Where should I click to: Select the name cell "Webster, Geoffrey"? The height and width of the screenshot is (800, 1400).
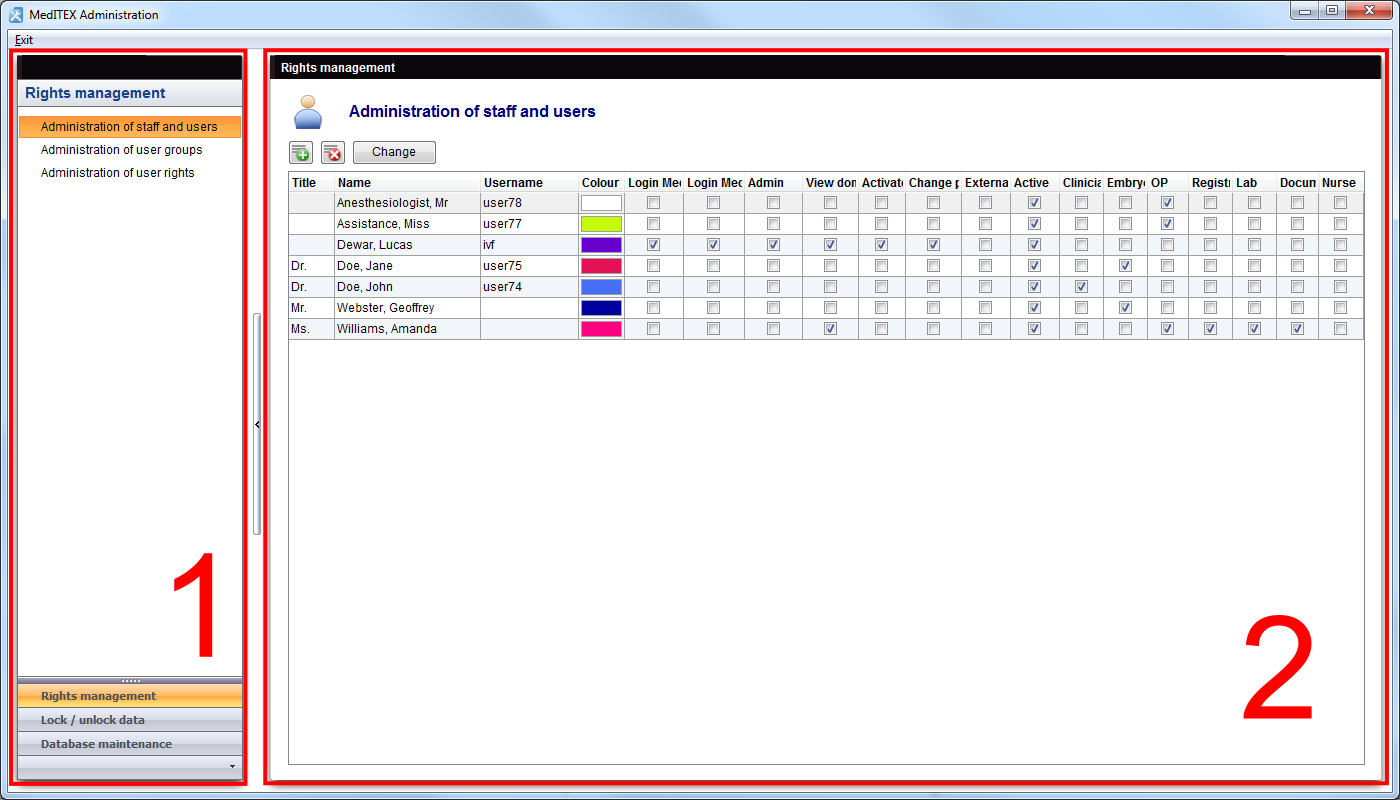407,308
